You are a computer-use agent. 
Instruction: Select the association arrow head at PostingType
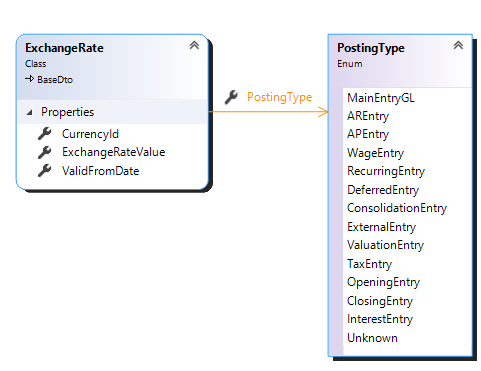click(323, 112)
